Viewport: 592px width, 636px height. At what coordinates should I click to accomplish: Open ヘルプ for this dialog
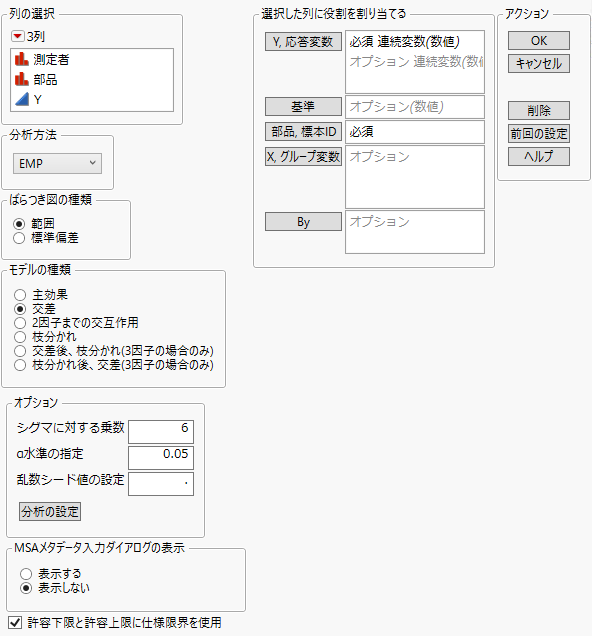539,157
